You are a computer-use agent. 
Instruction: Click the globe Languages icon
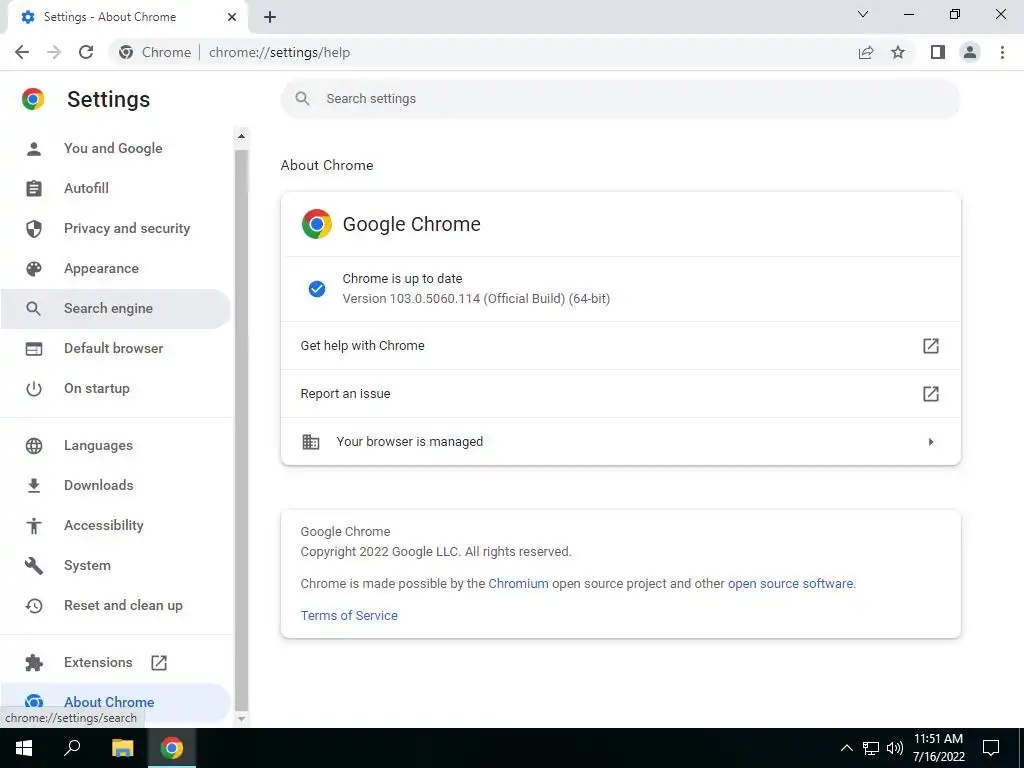[33, 445]
